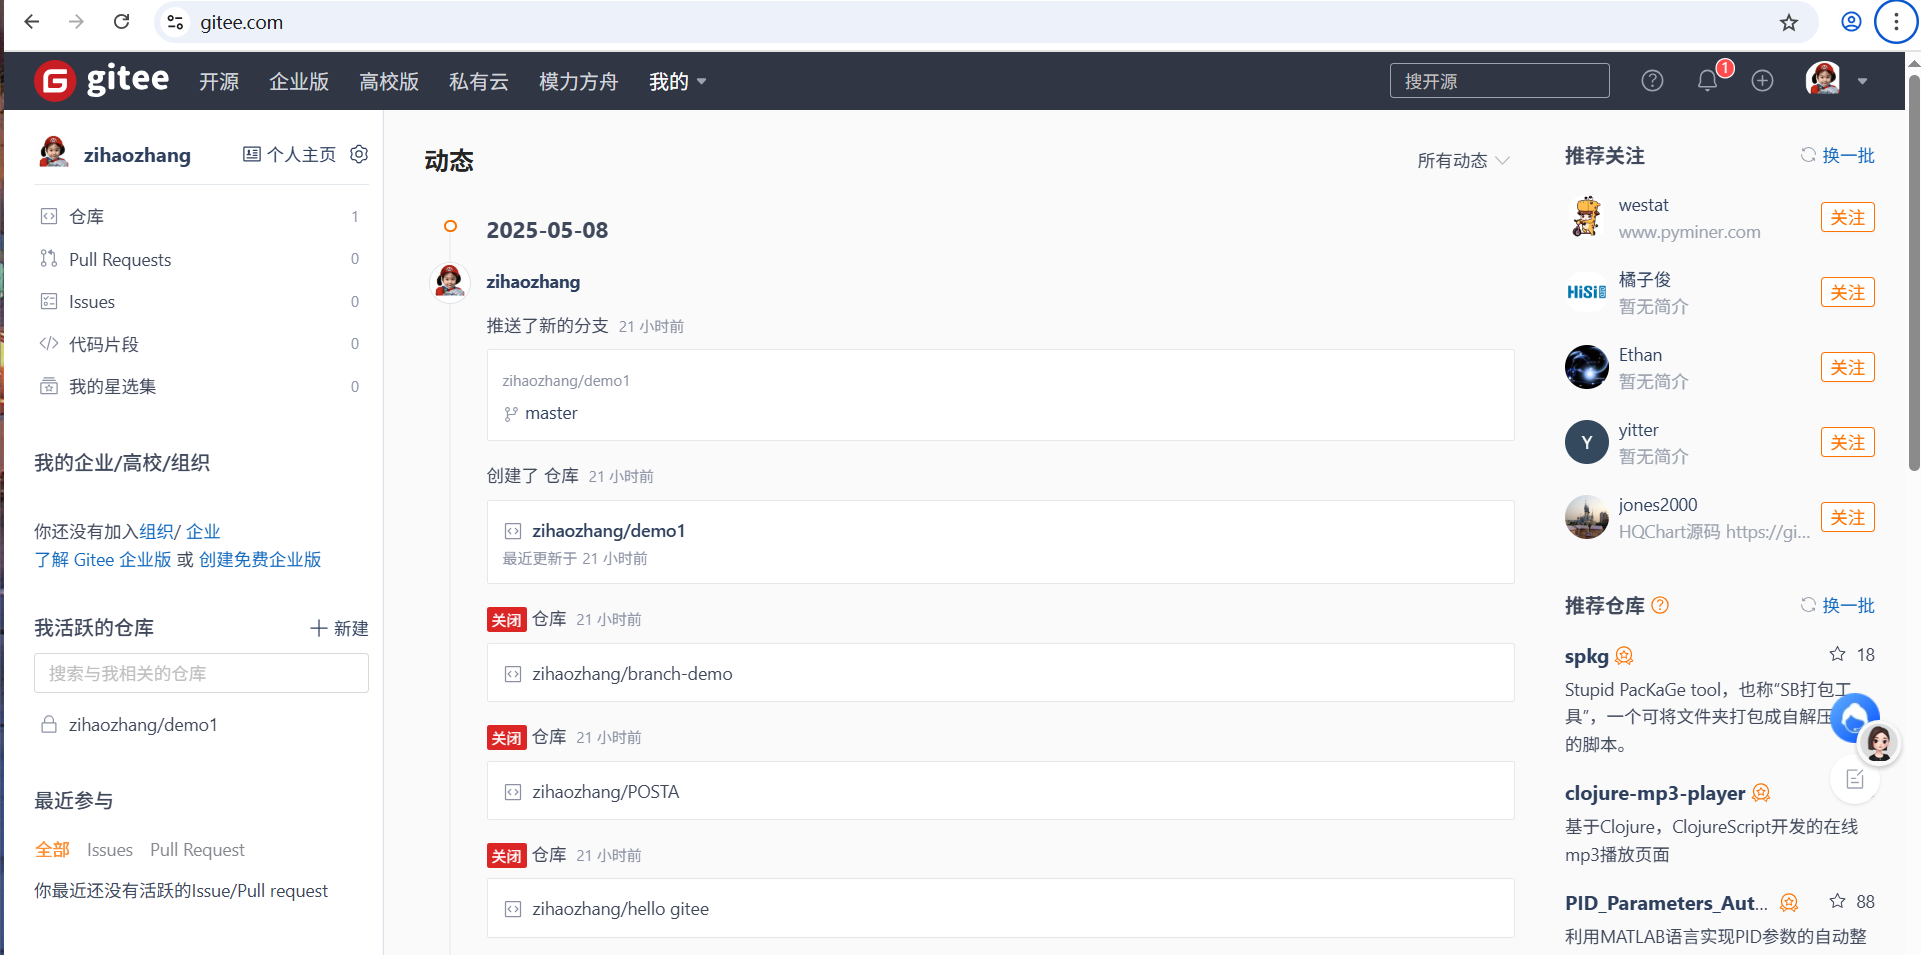Open zihaozhang/demo1 under 创建了 仓库
The width and height of the screenshot is (1921, 955).
point(608,531)
